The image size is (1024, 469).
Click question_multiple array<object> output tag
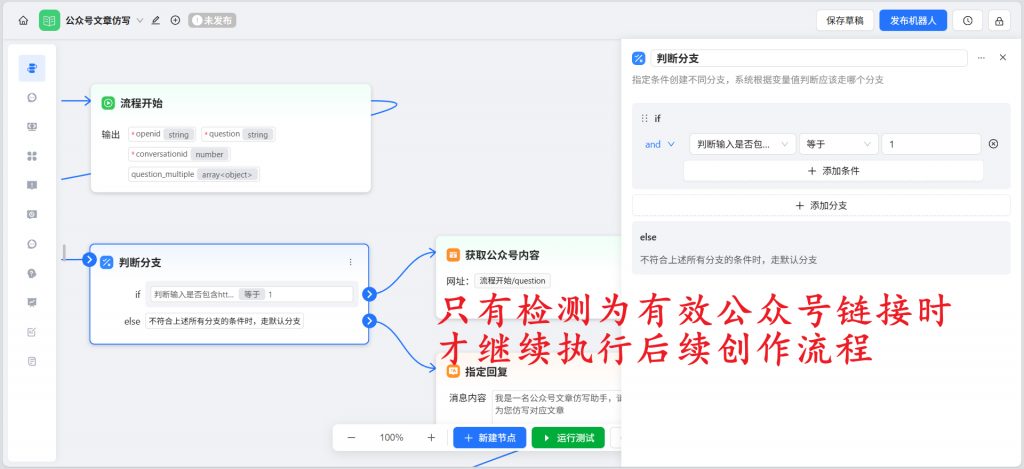(194, 174)
